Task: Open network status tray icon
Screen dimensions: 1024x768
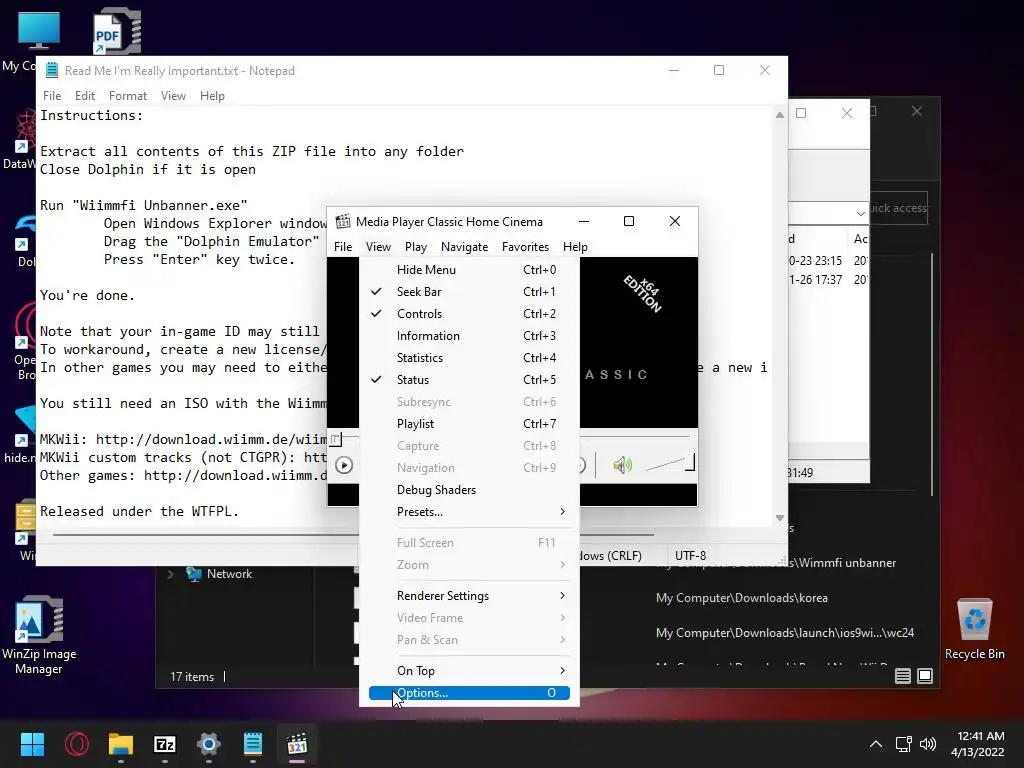Action: click(x=904, y=744)
